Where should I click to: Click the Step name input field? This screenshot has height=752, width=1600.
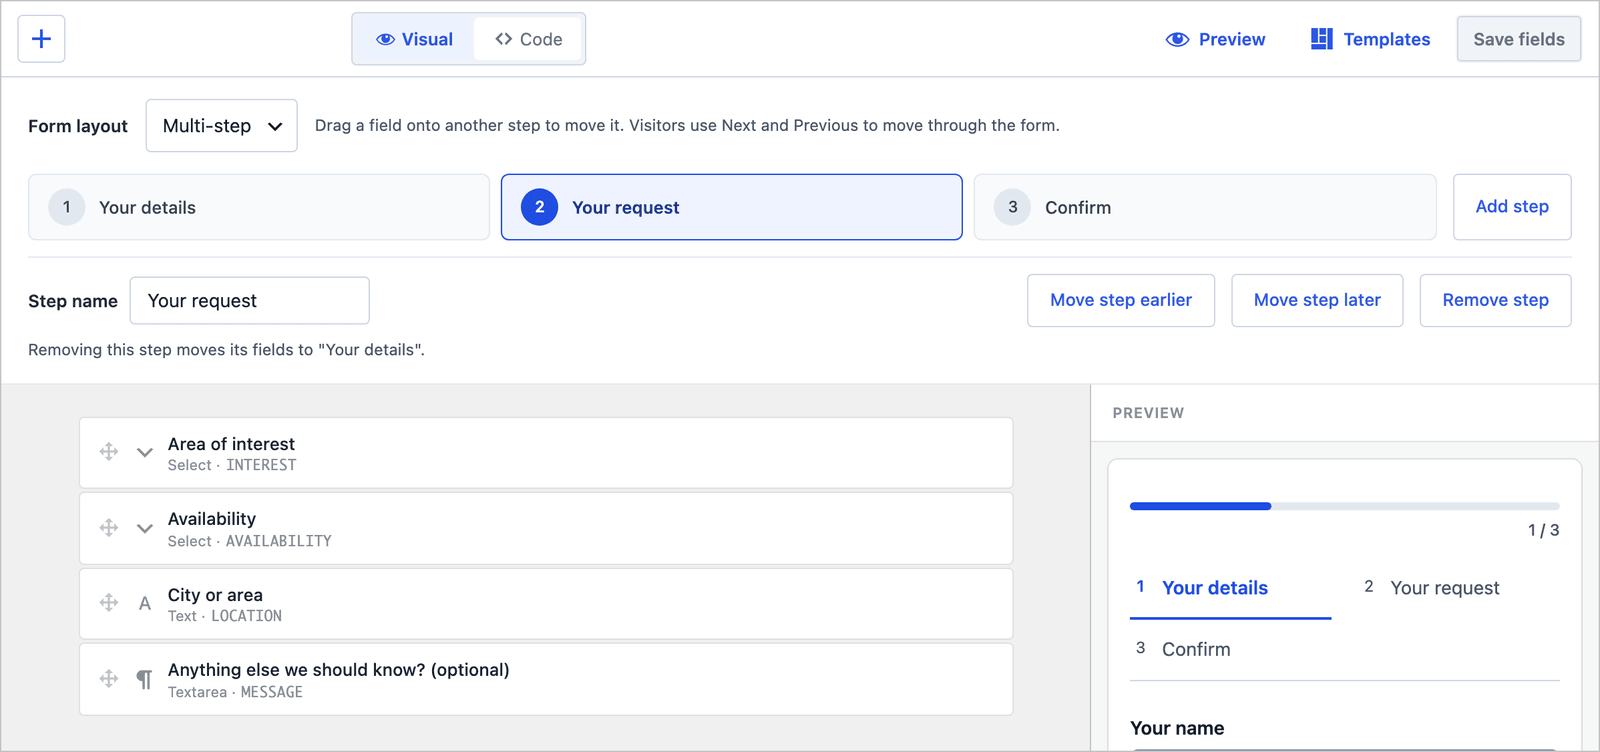[x=250, y=301]
